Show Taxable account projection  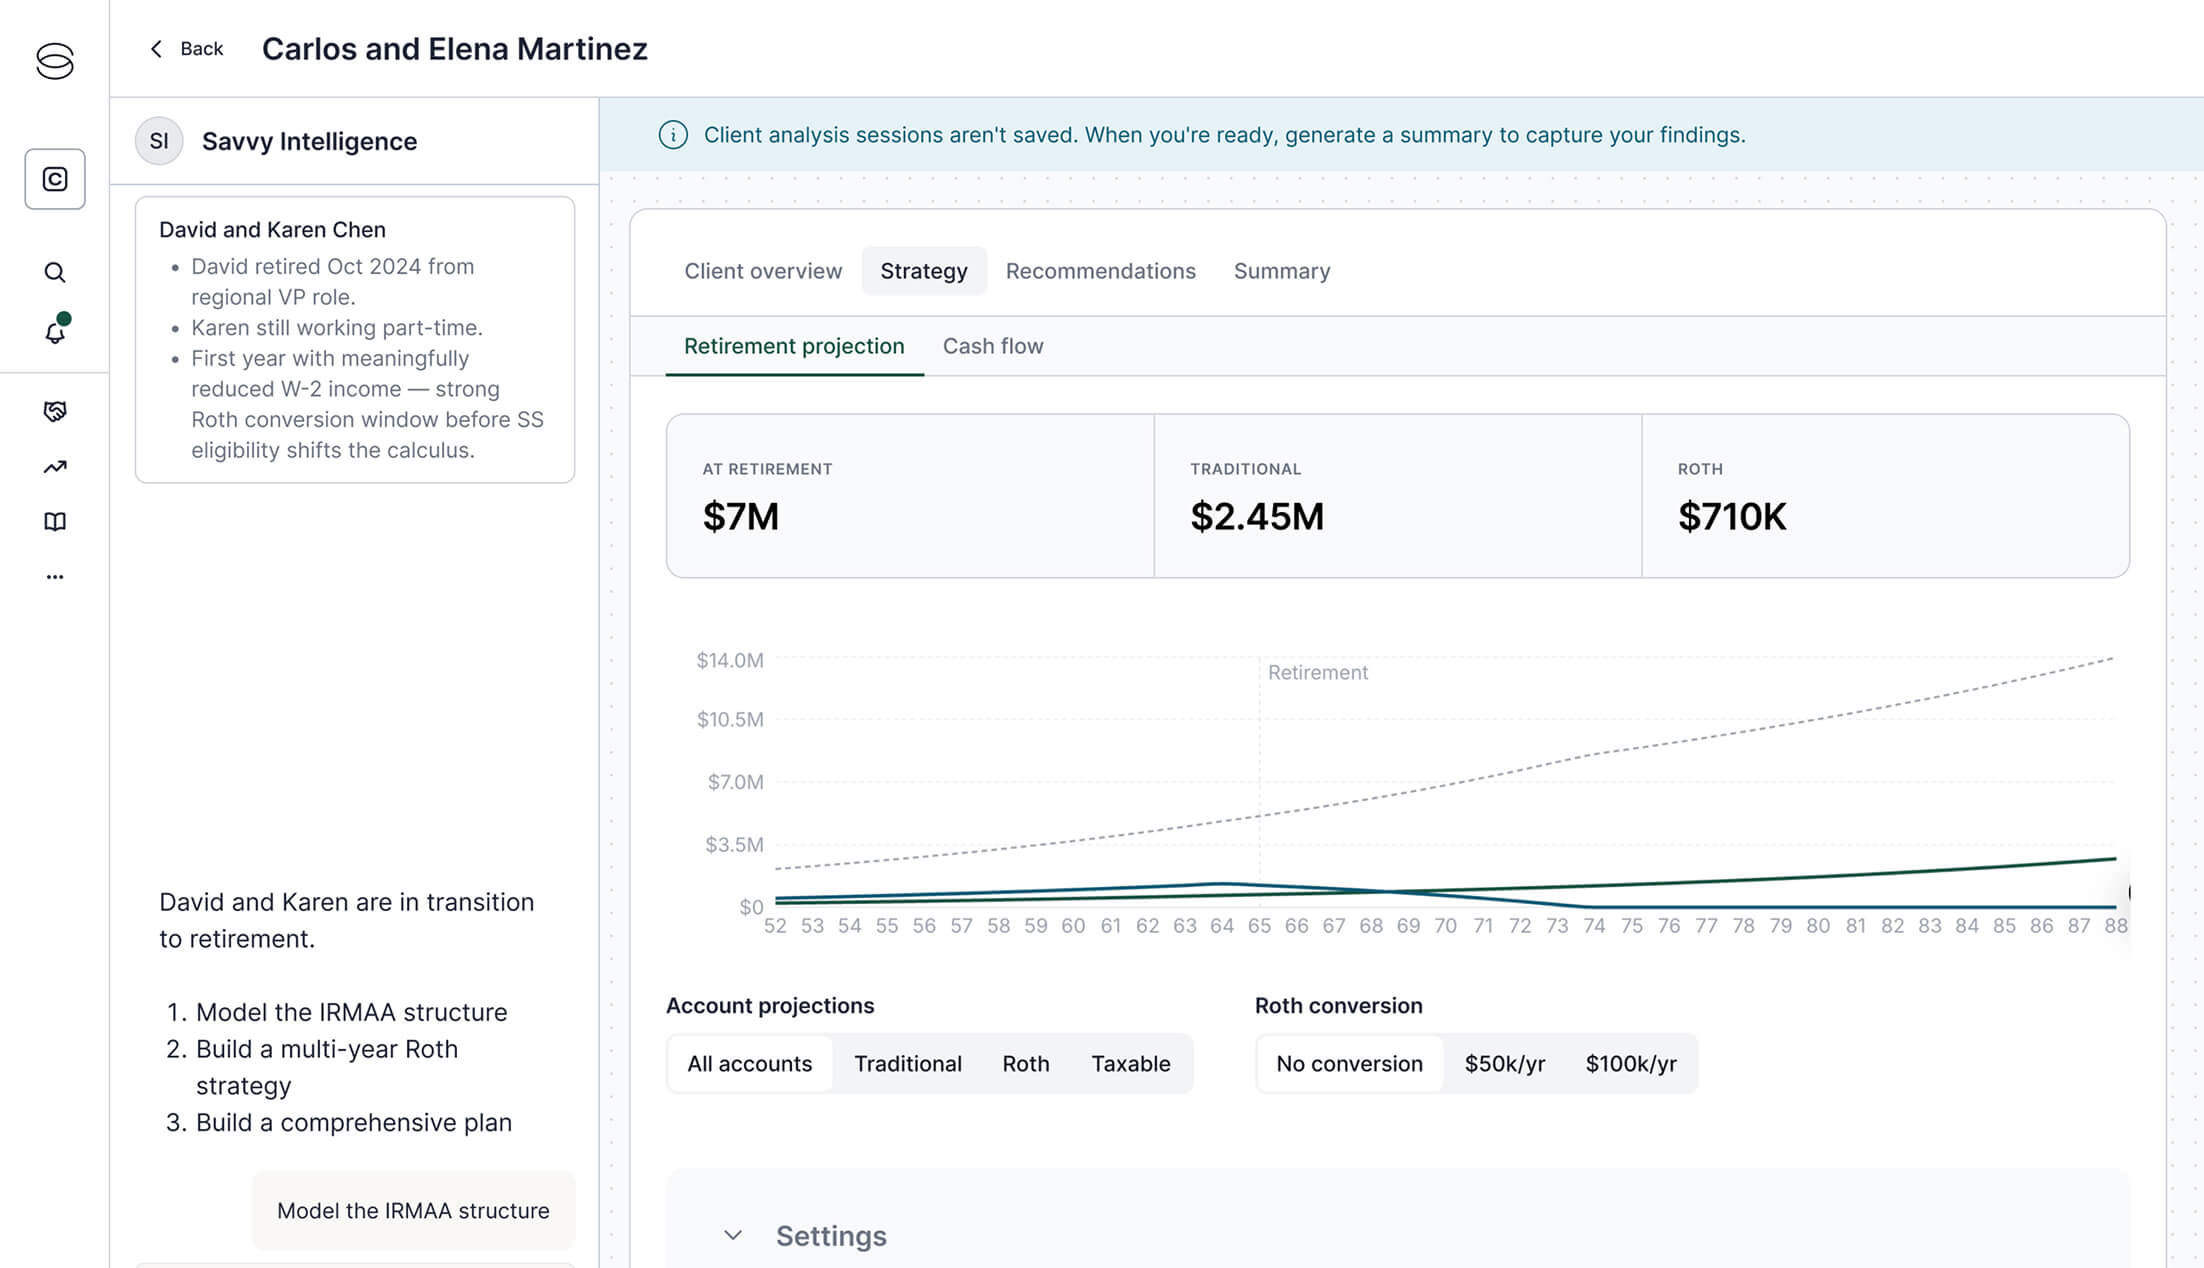click(x=1130, y=1064)
